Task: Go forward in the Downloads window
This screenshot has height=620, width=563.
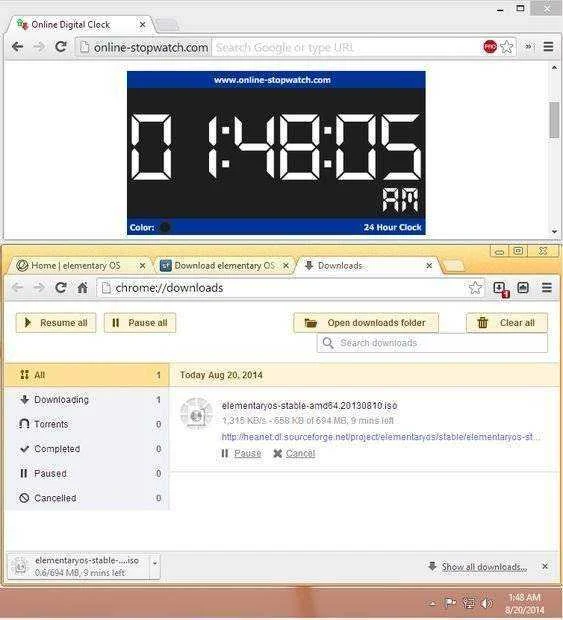Action: click(39, 288)
